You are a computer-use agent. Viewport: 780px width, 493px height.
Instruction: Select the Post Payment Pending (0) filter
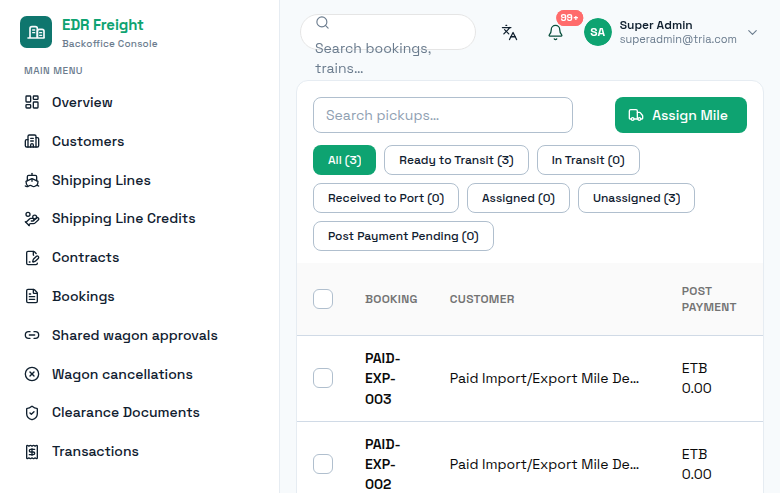point(403,236)
